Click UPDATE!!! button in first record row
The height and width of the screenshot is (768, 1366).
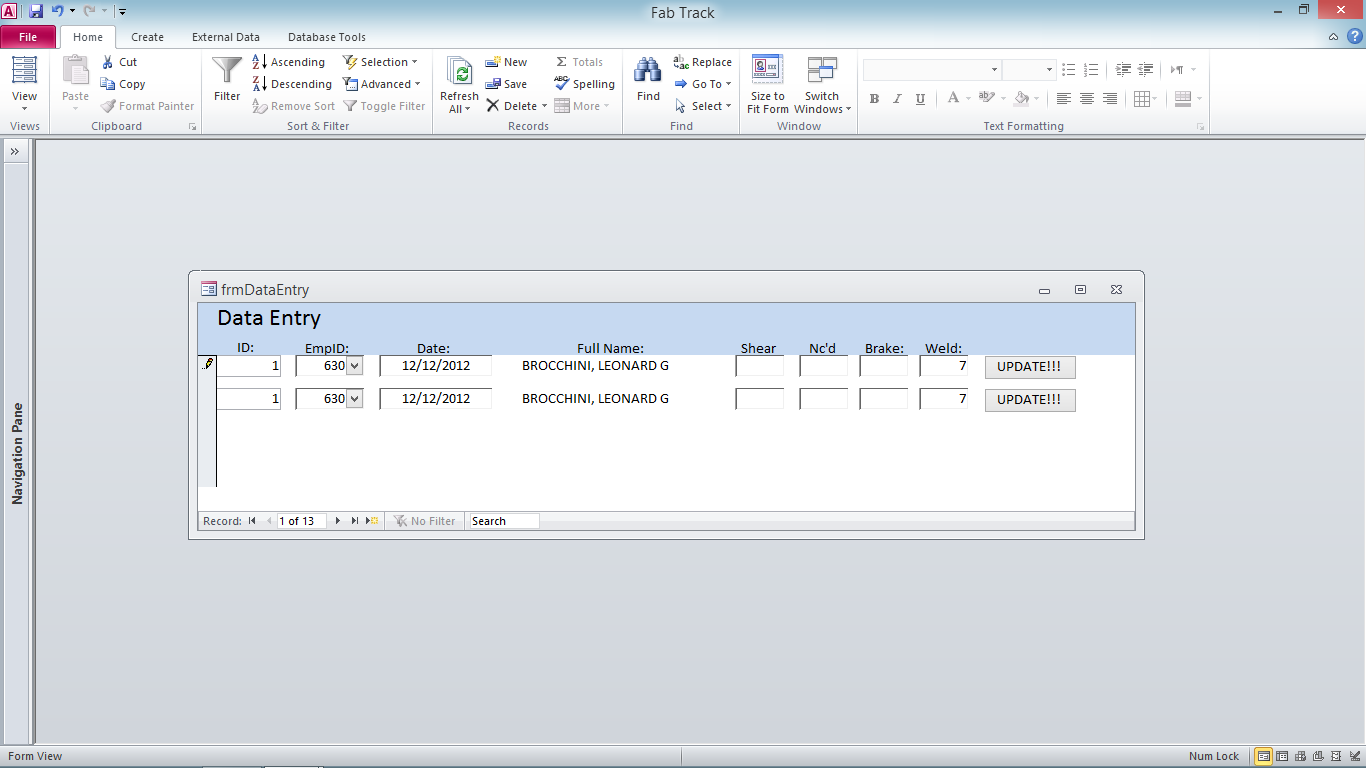(x=1030, y=367)
